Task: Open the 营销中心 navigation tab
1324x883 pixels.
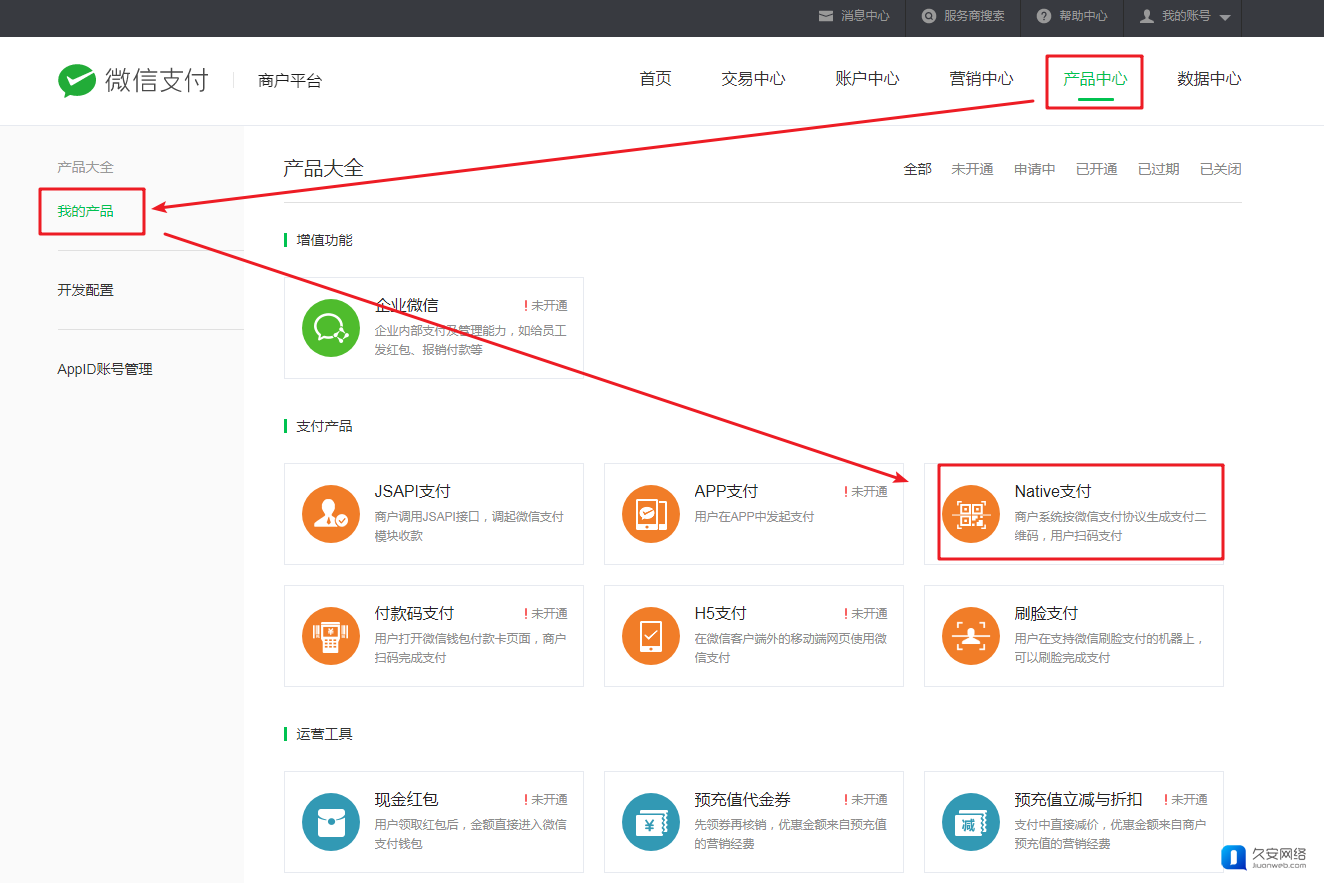Action: (x=981, y=79)
